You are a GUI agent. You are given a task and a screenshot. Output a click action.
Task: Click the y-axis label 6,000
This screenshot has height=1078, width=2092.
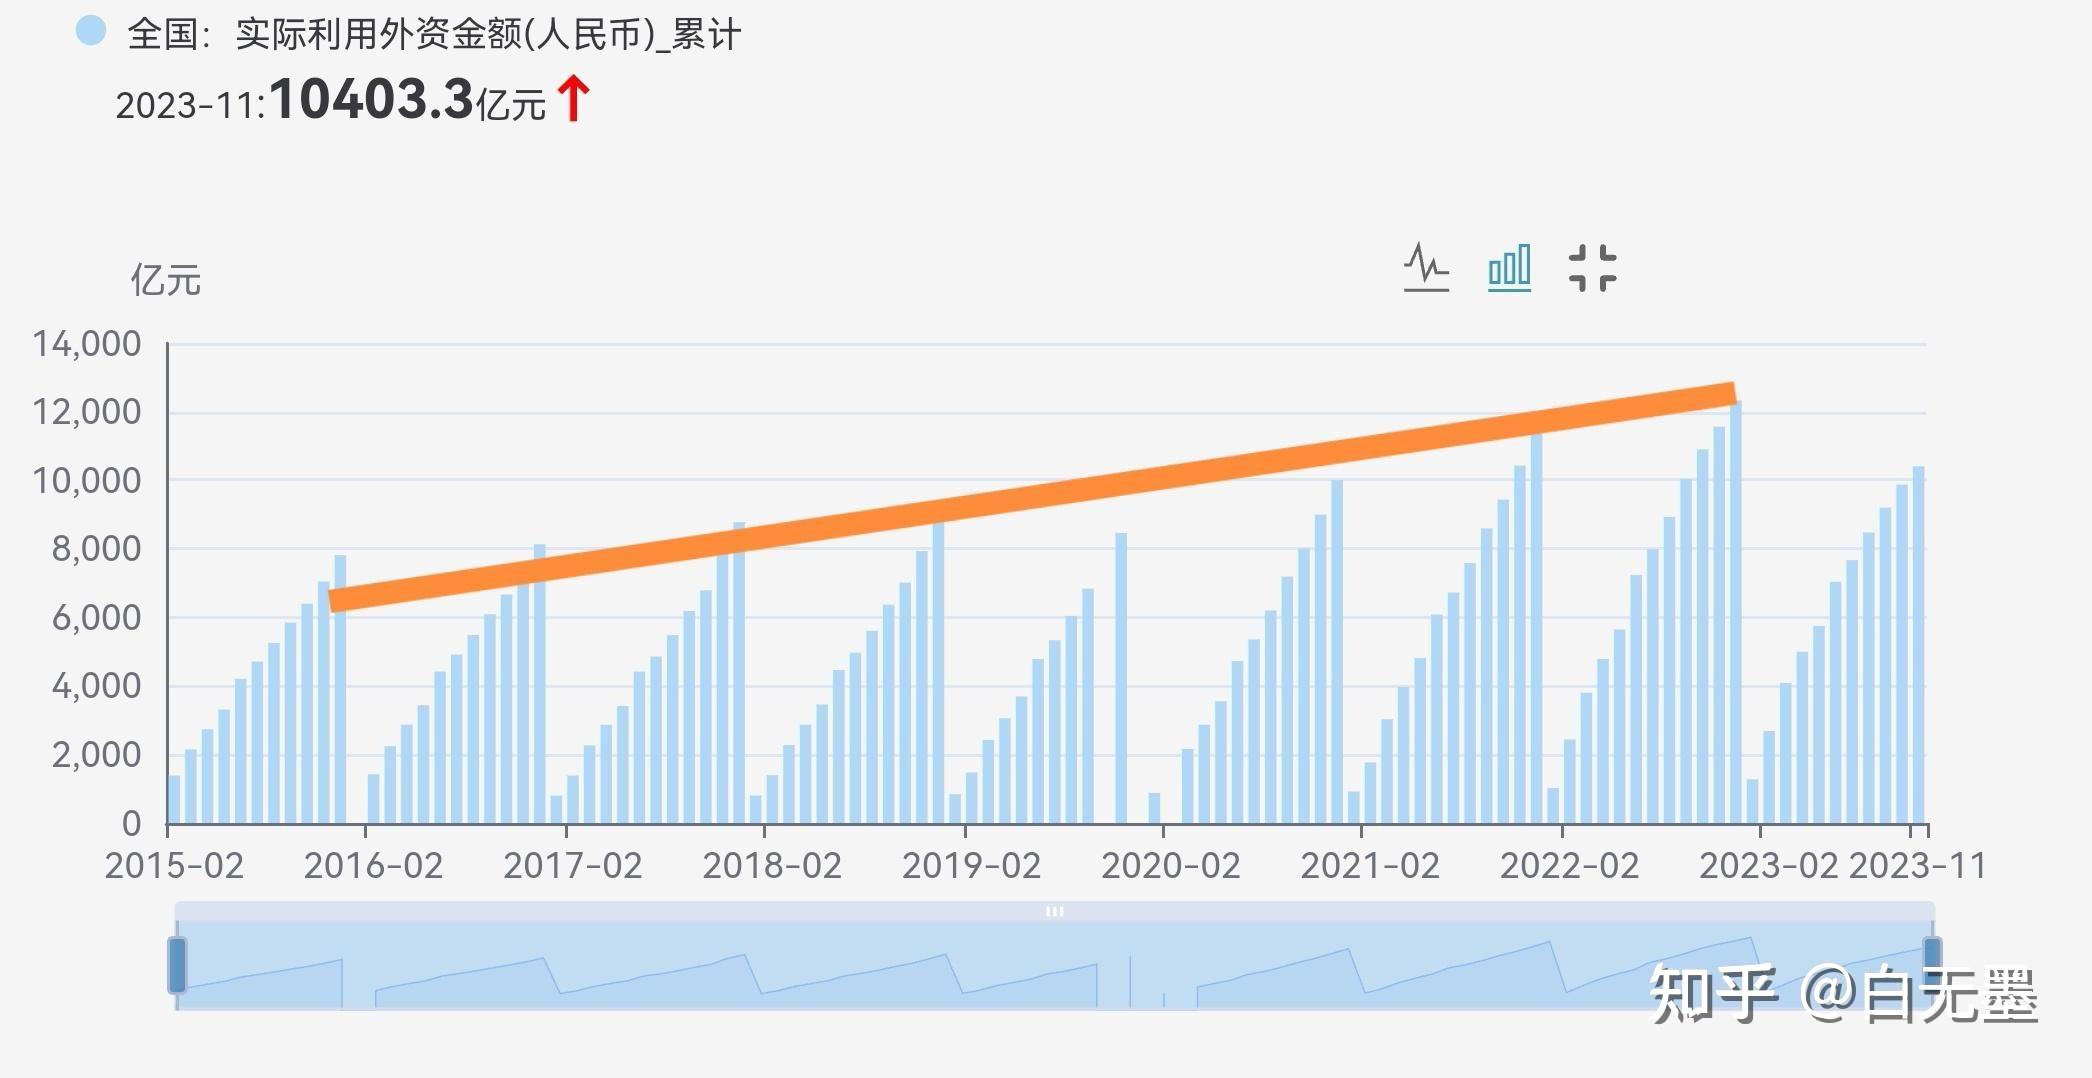[x=96, y=618]
